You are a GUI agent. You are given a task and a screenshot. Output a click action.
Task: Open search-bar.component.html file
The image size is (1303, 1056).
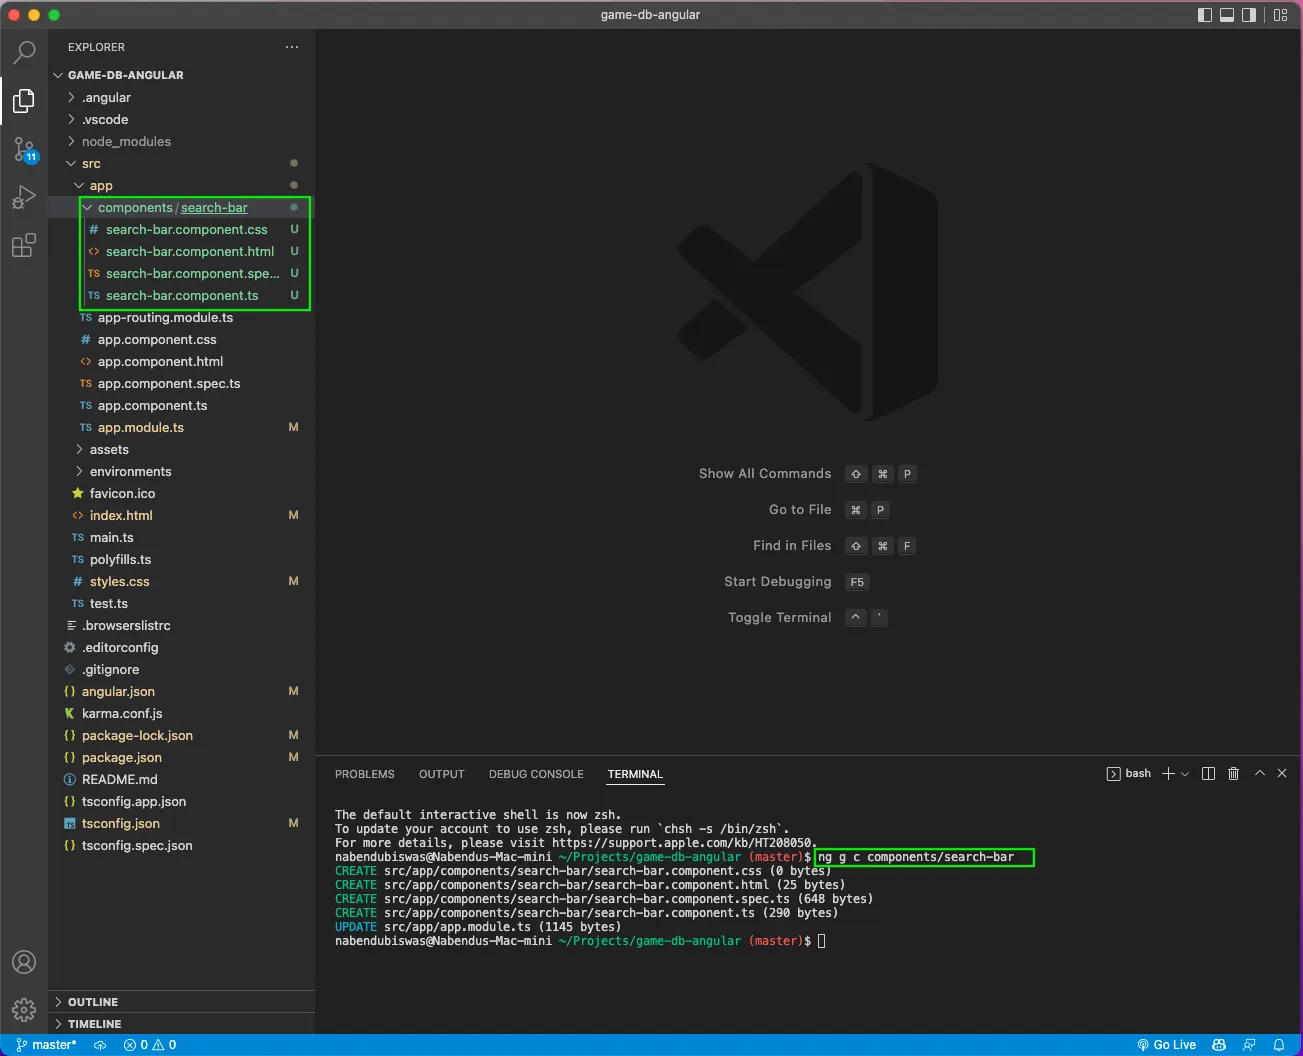click(x=181, y=251)
